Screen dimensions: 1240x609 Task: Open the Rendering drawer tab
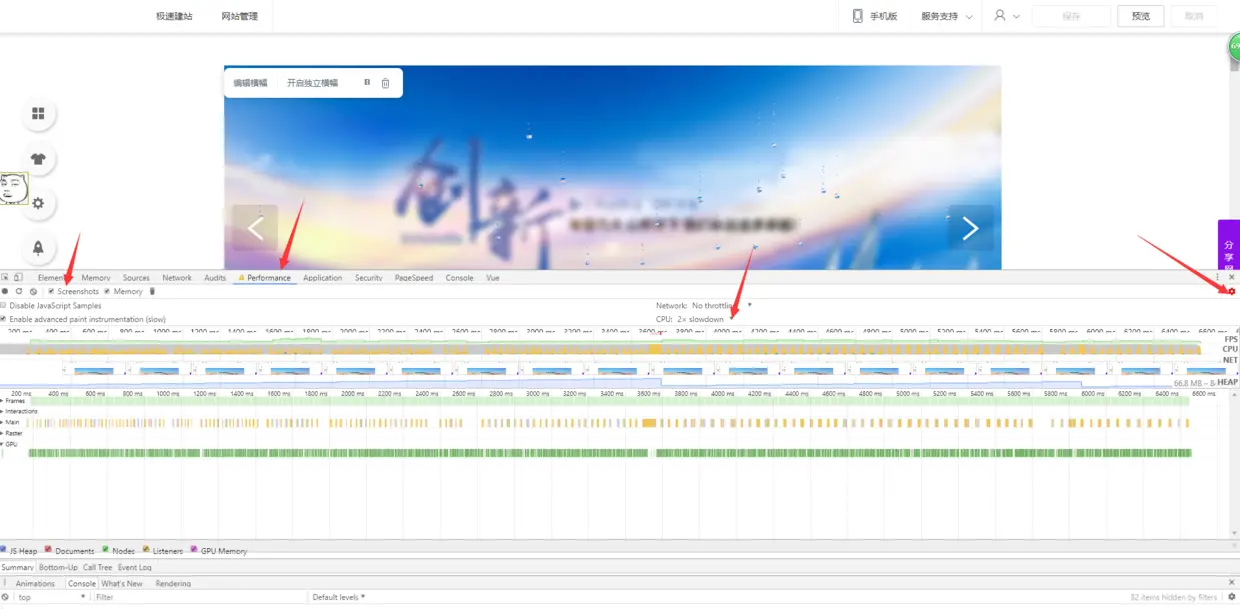pyautogui.click(x=173, y=583)
